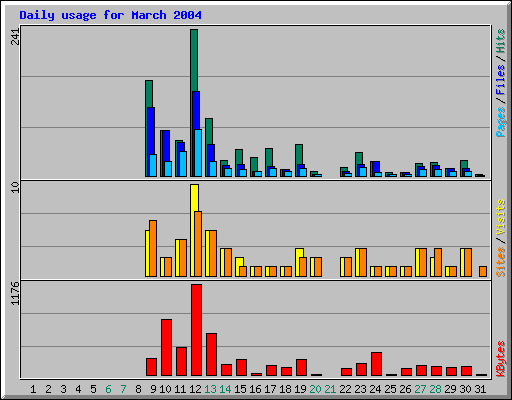Click day 1 on the x-axis
The image size is (512, 400).
[x=33, y=389]
